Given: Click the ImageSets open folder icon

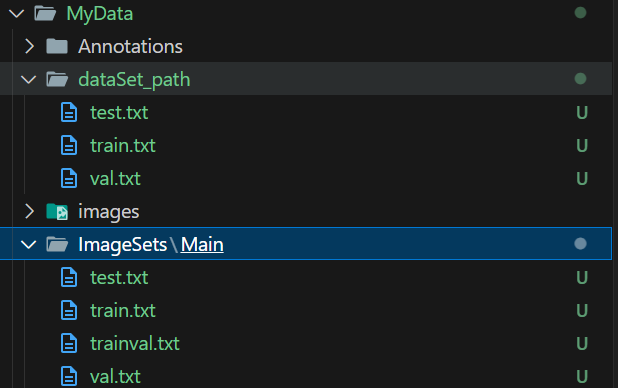Looking at the screenshot, I should [x=57, y=244].
